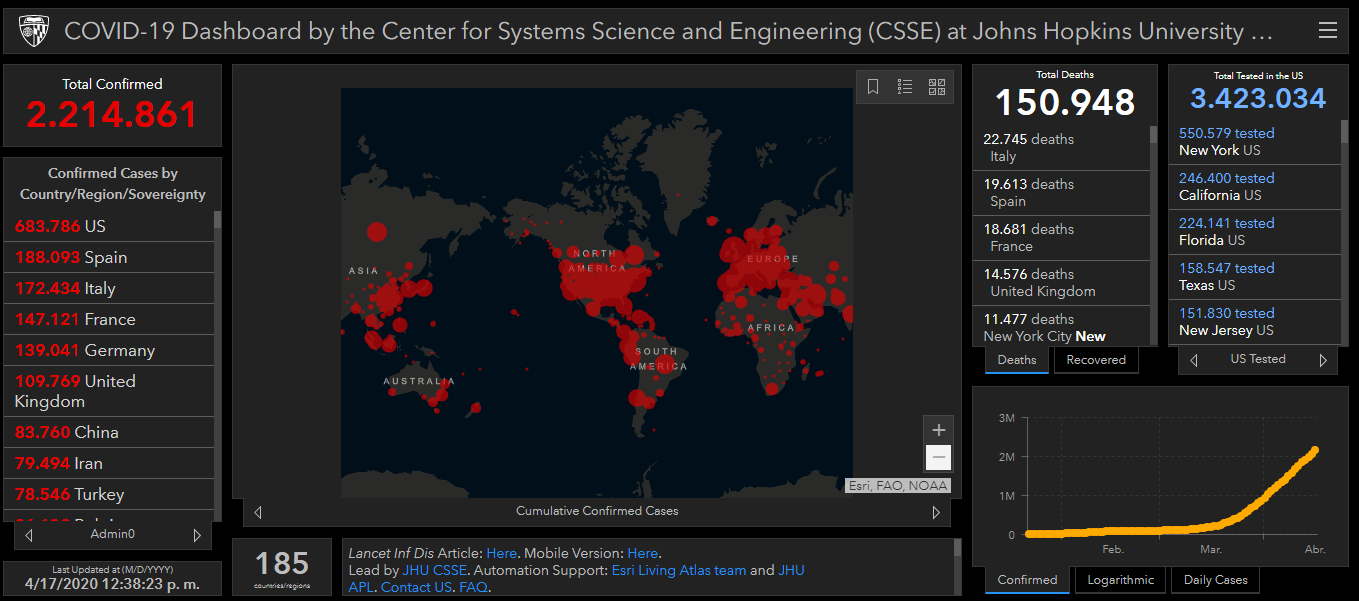Image resolution: width=1359 pixels, height=601 pixels.
Task: Click the Total Confirmed 2.214.861 figure
Action: coord(112,115)
